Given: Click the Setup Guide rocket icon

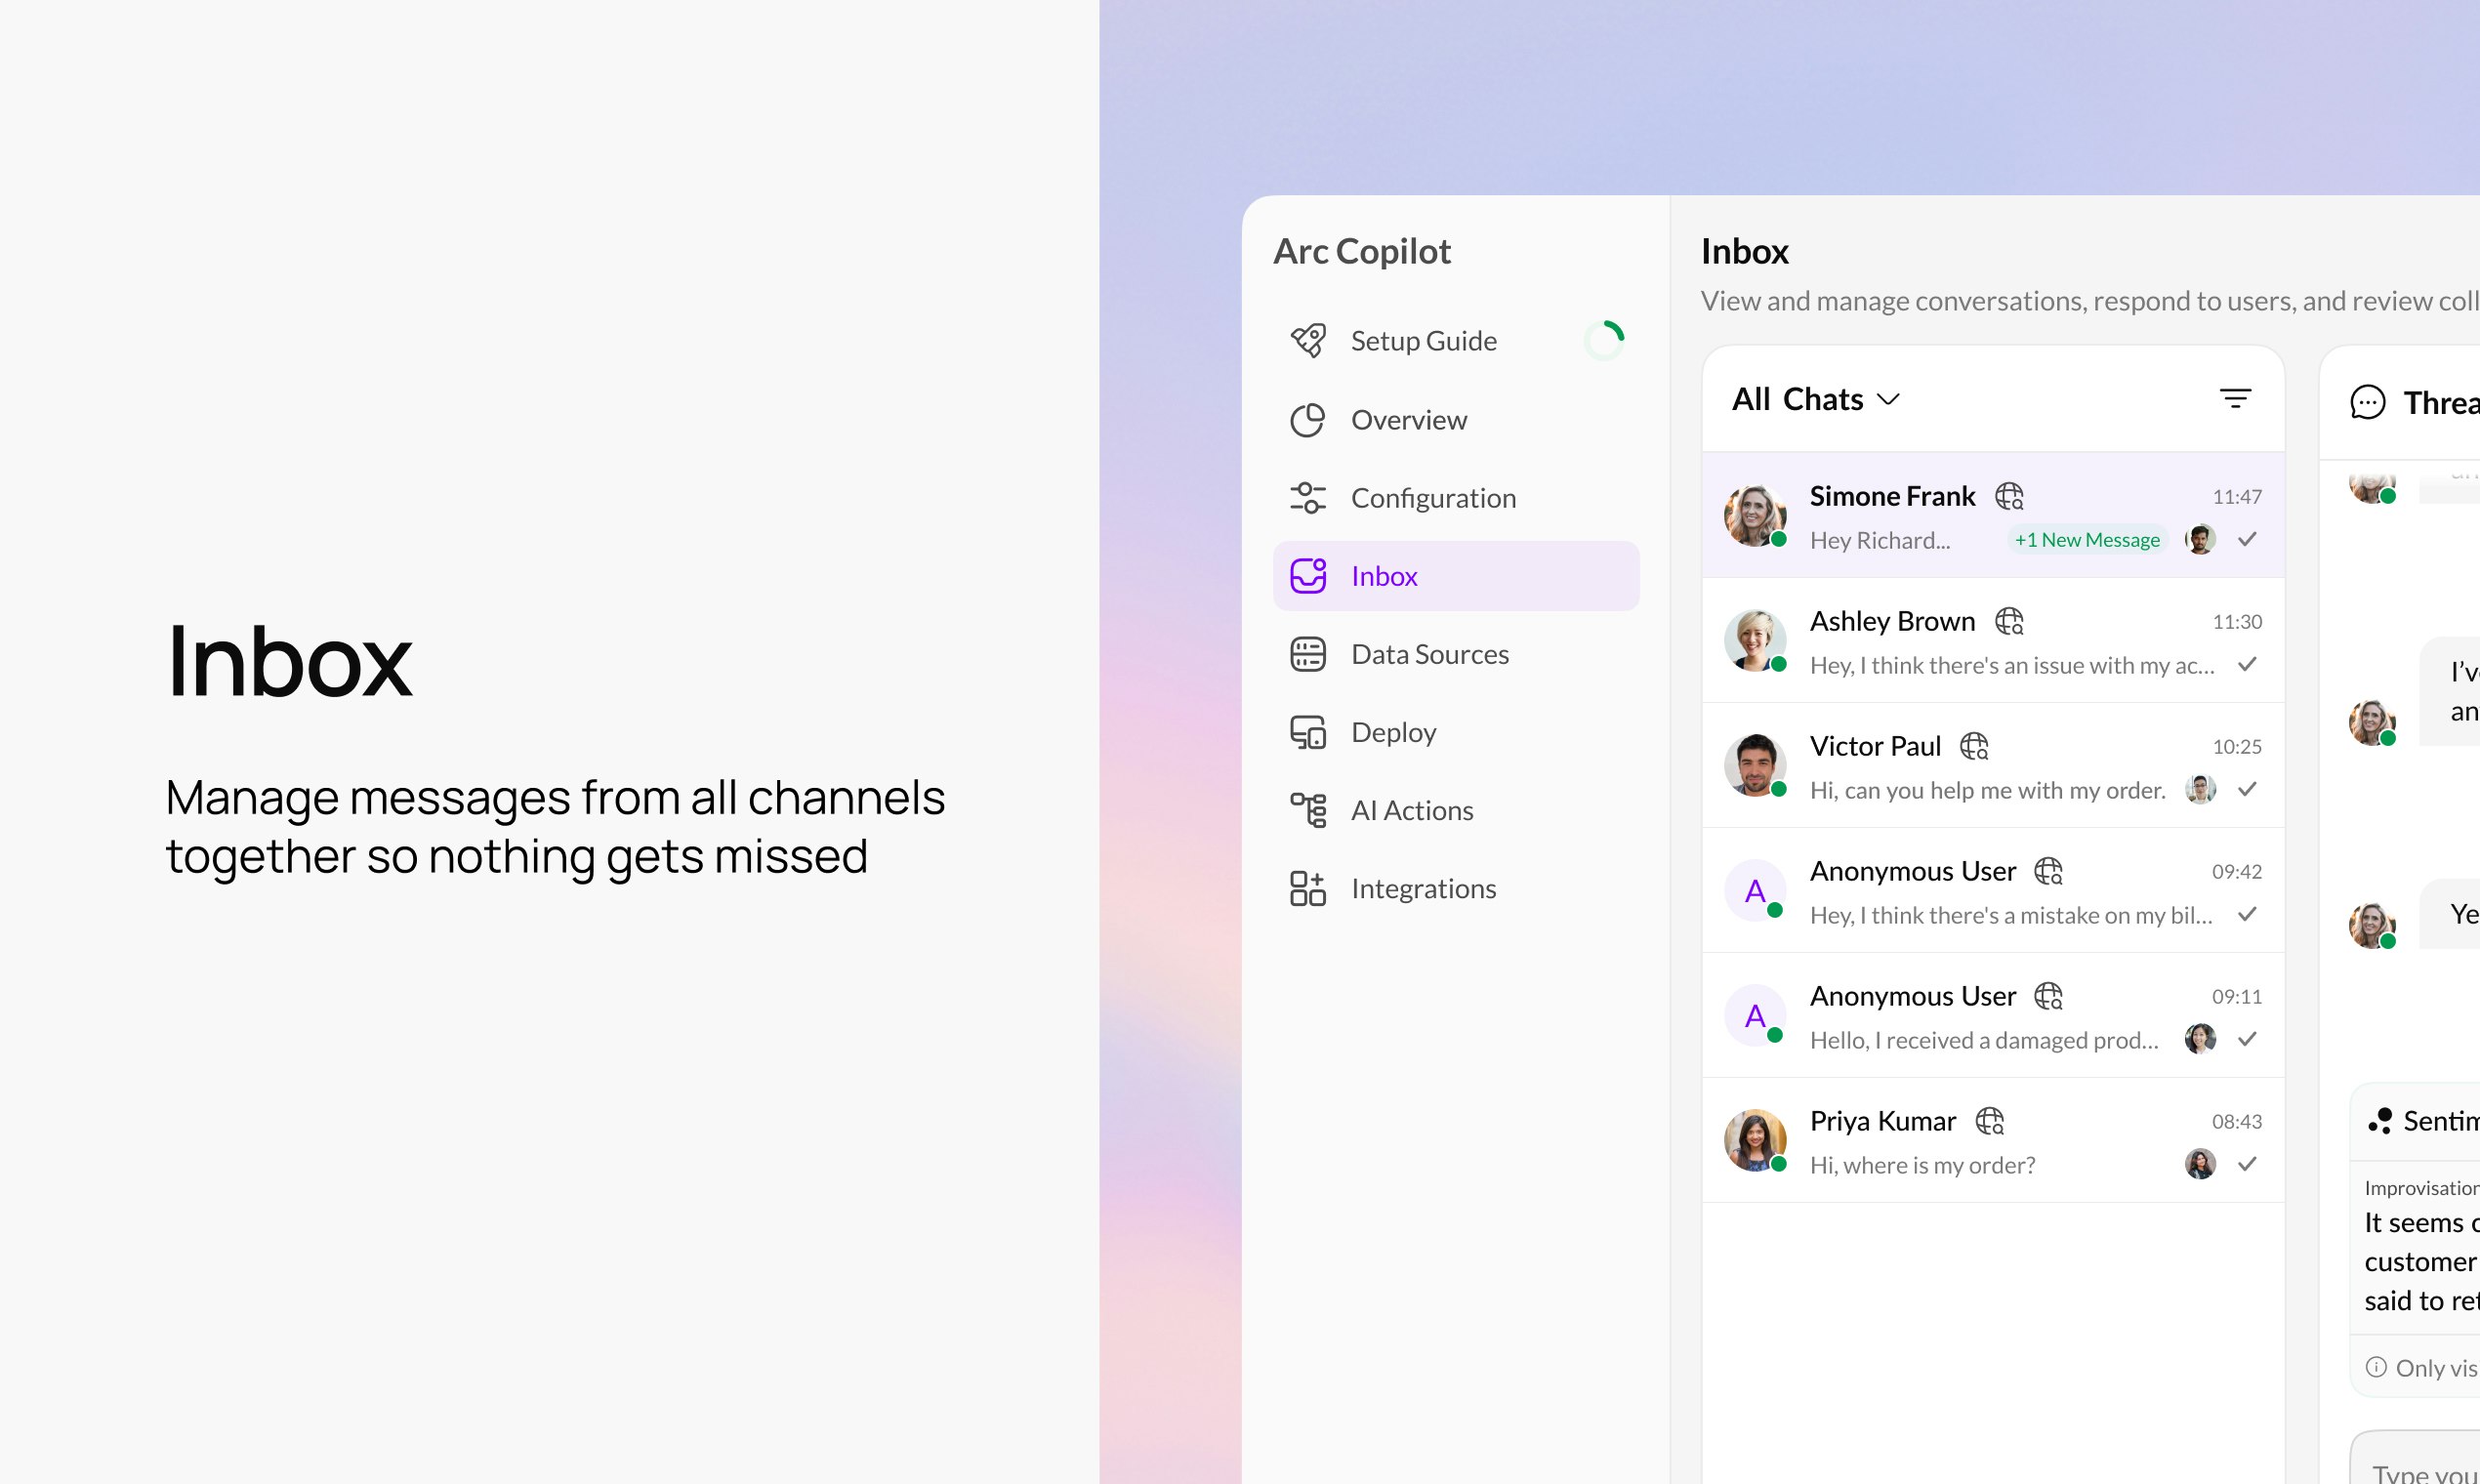Looking at the screenshot, I should (1307, 341).
